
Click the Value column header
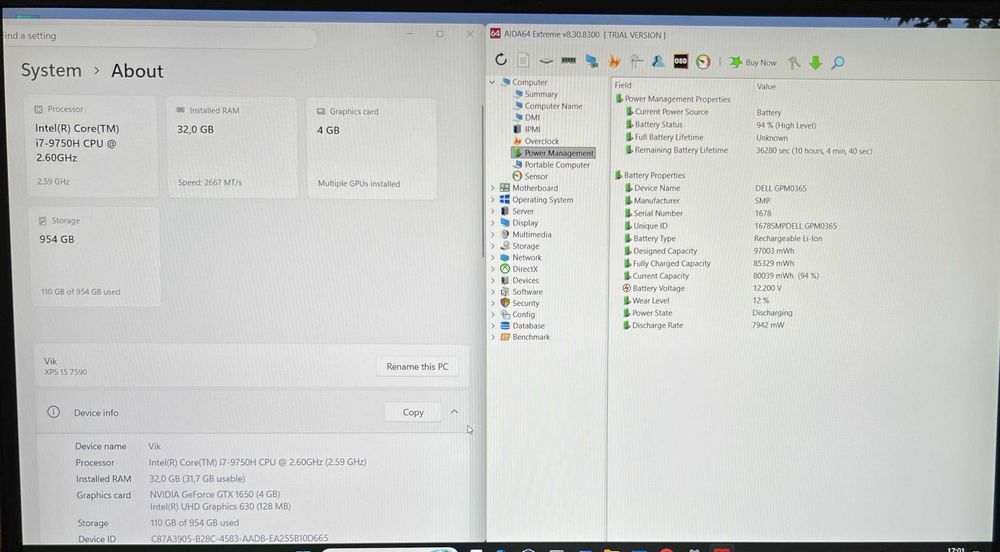pyautogui.click(x=766, y=86)
